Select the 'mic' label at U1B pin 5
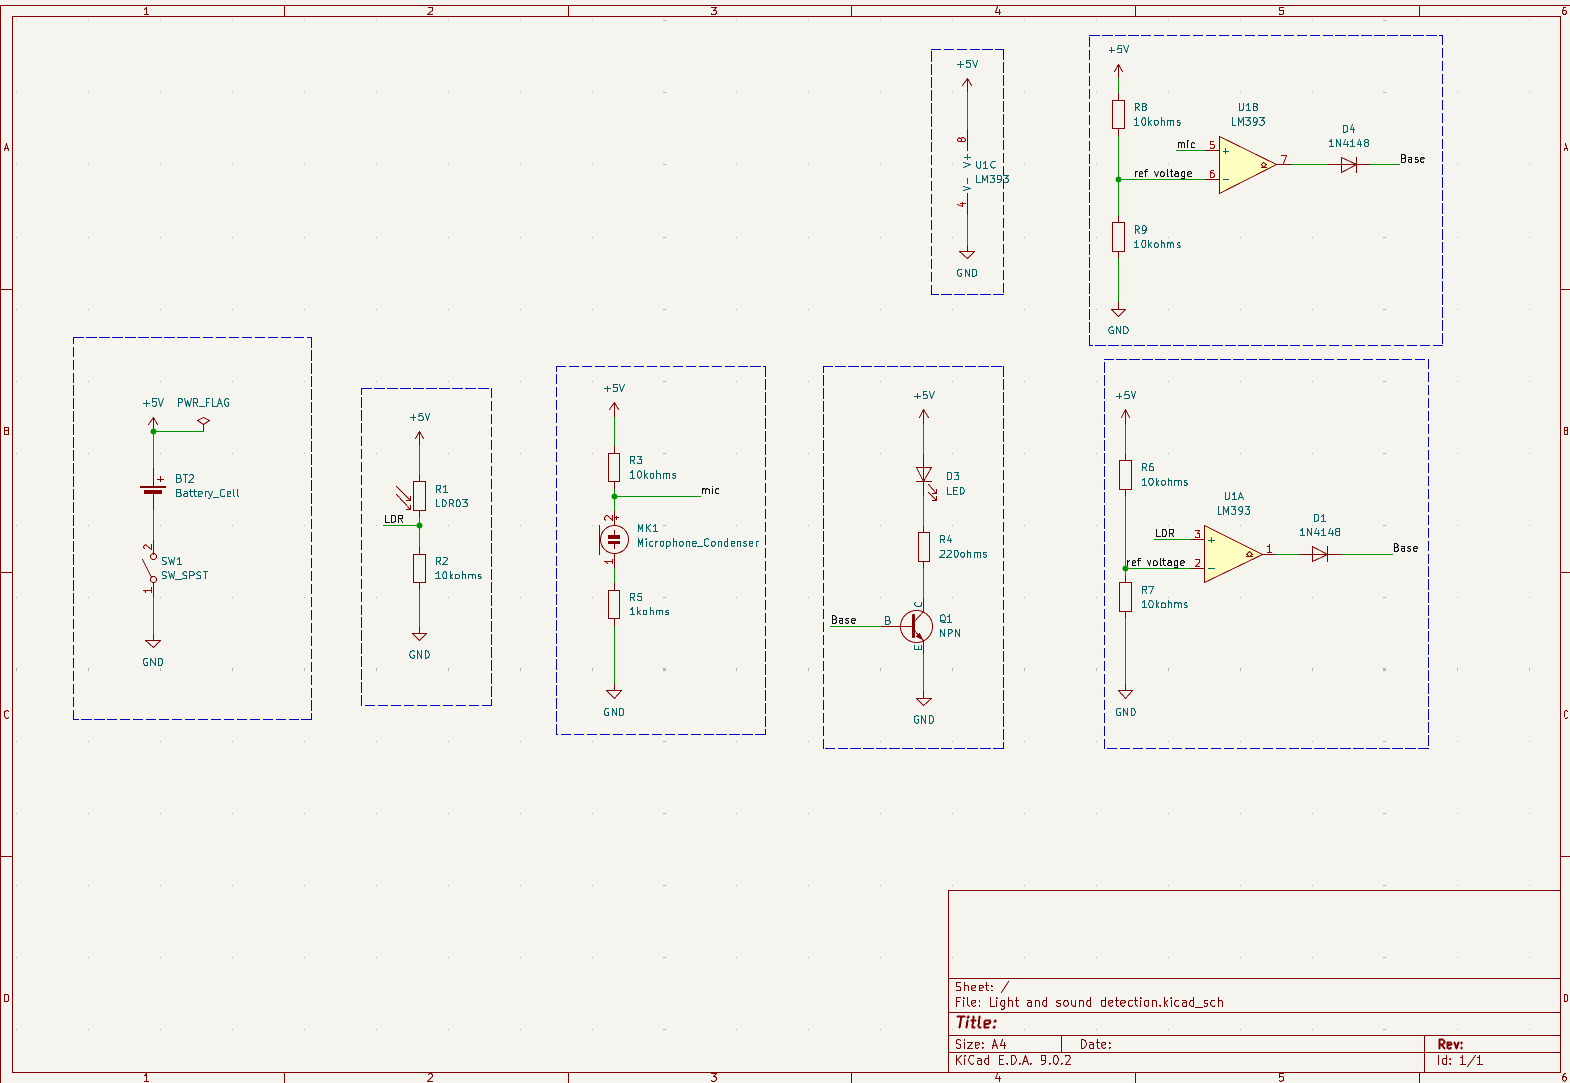1570x1083 pixels. (1186, 145)
